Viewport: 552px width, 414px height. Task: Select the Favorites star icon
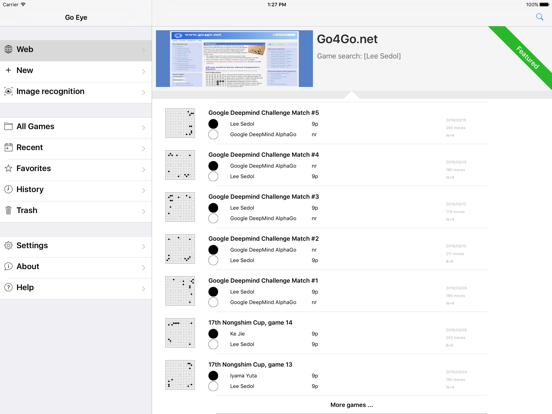point(8,168)
